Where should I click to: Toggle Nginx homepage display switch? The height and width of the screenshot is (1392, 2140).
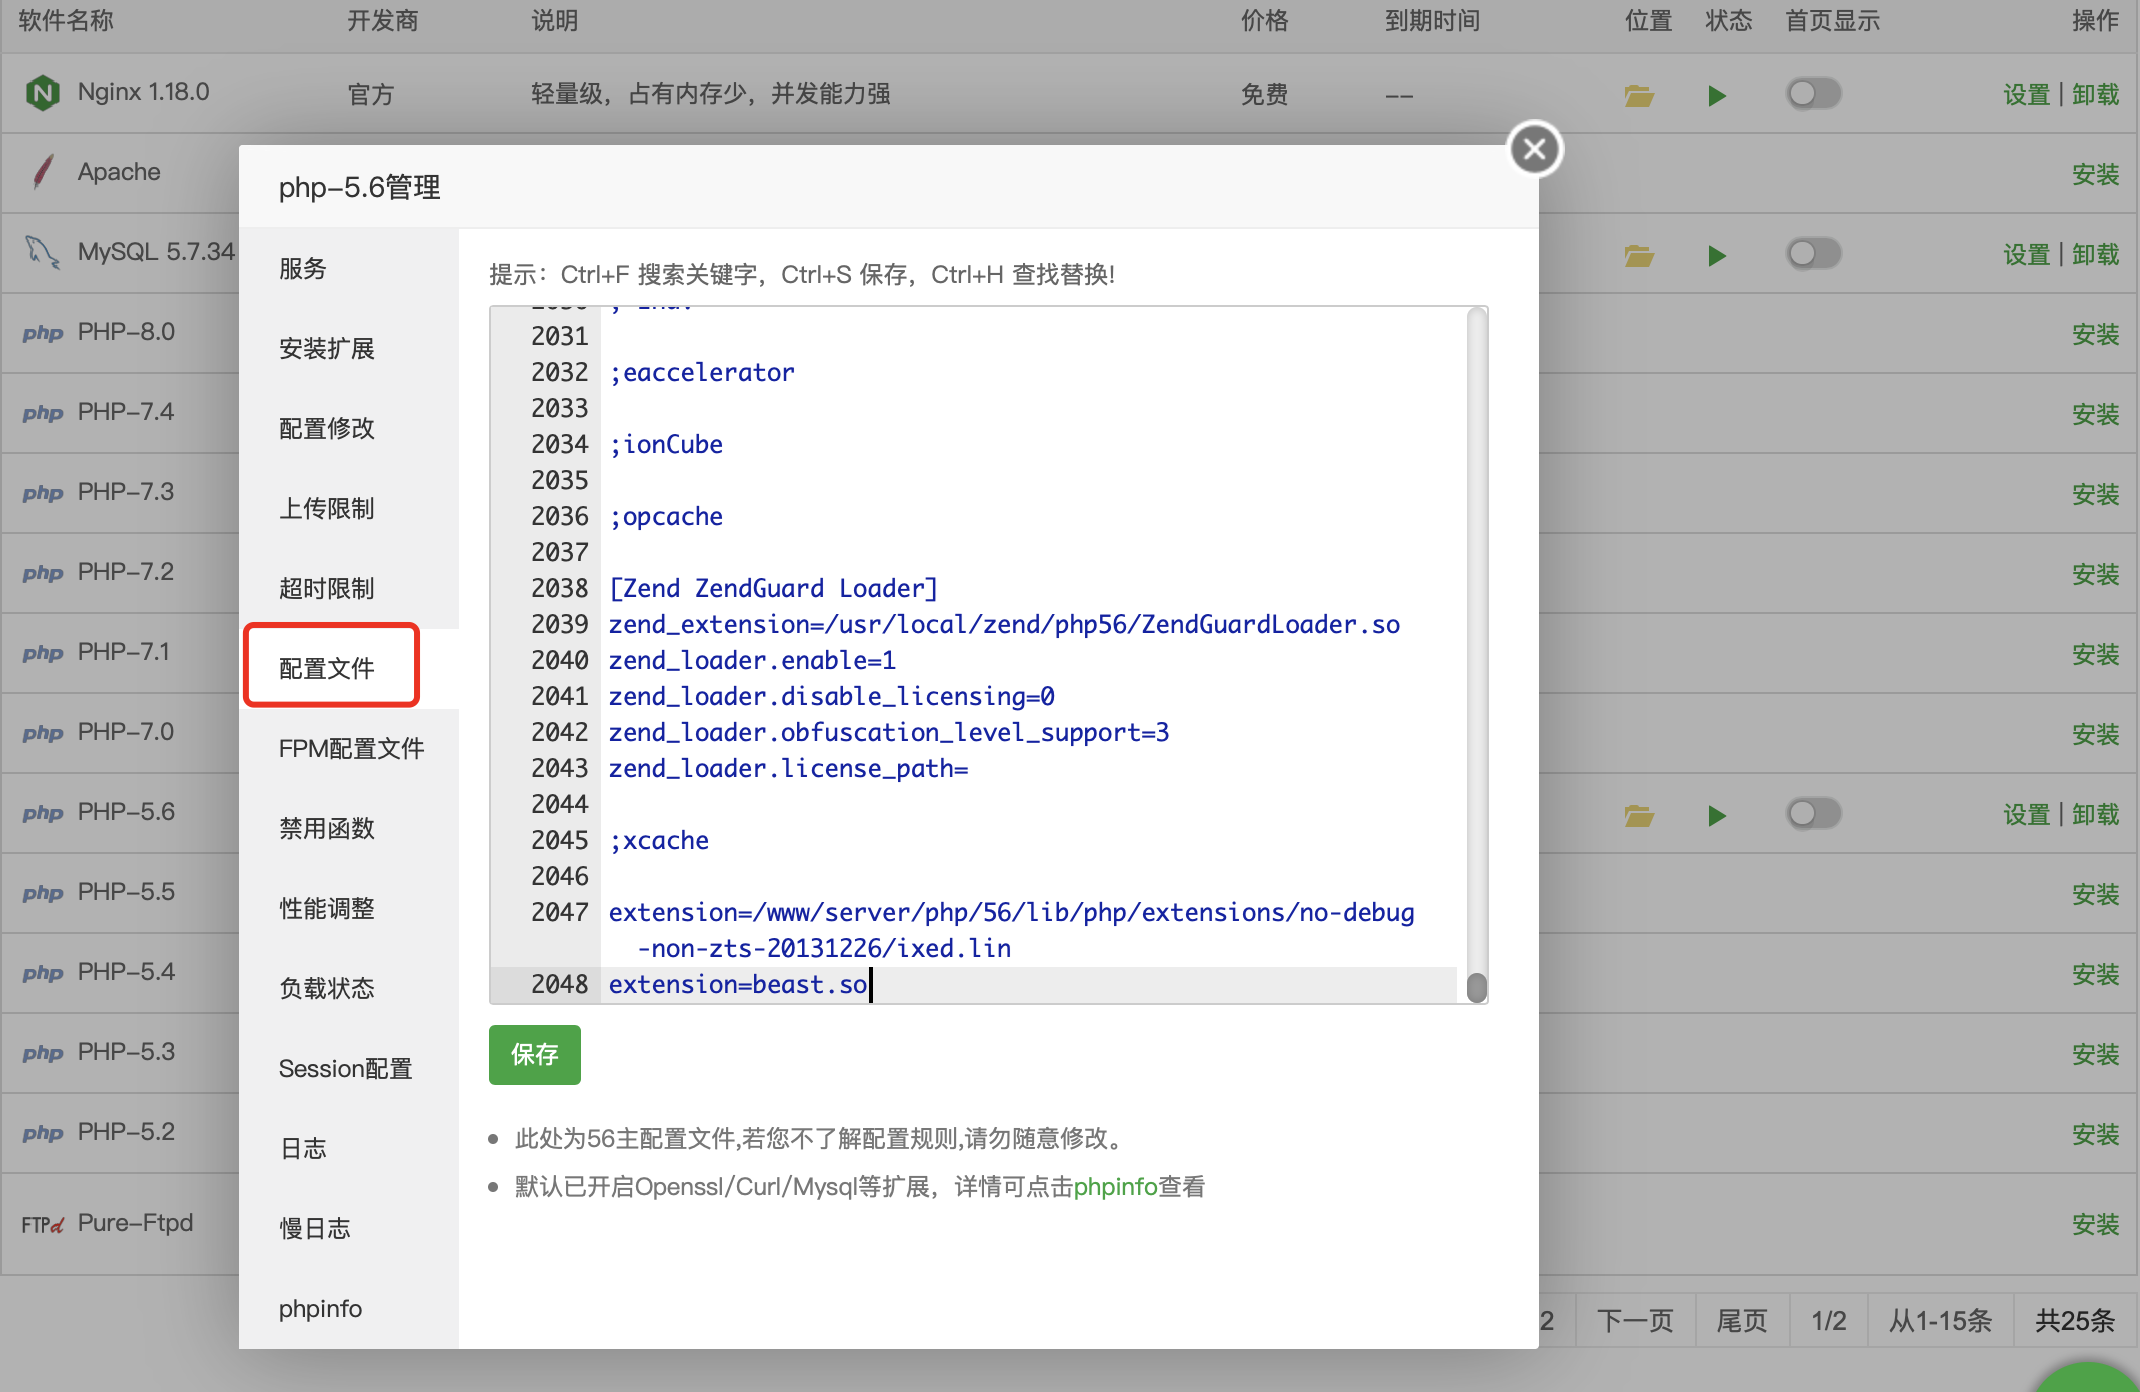tap(1814, 94)
